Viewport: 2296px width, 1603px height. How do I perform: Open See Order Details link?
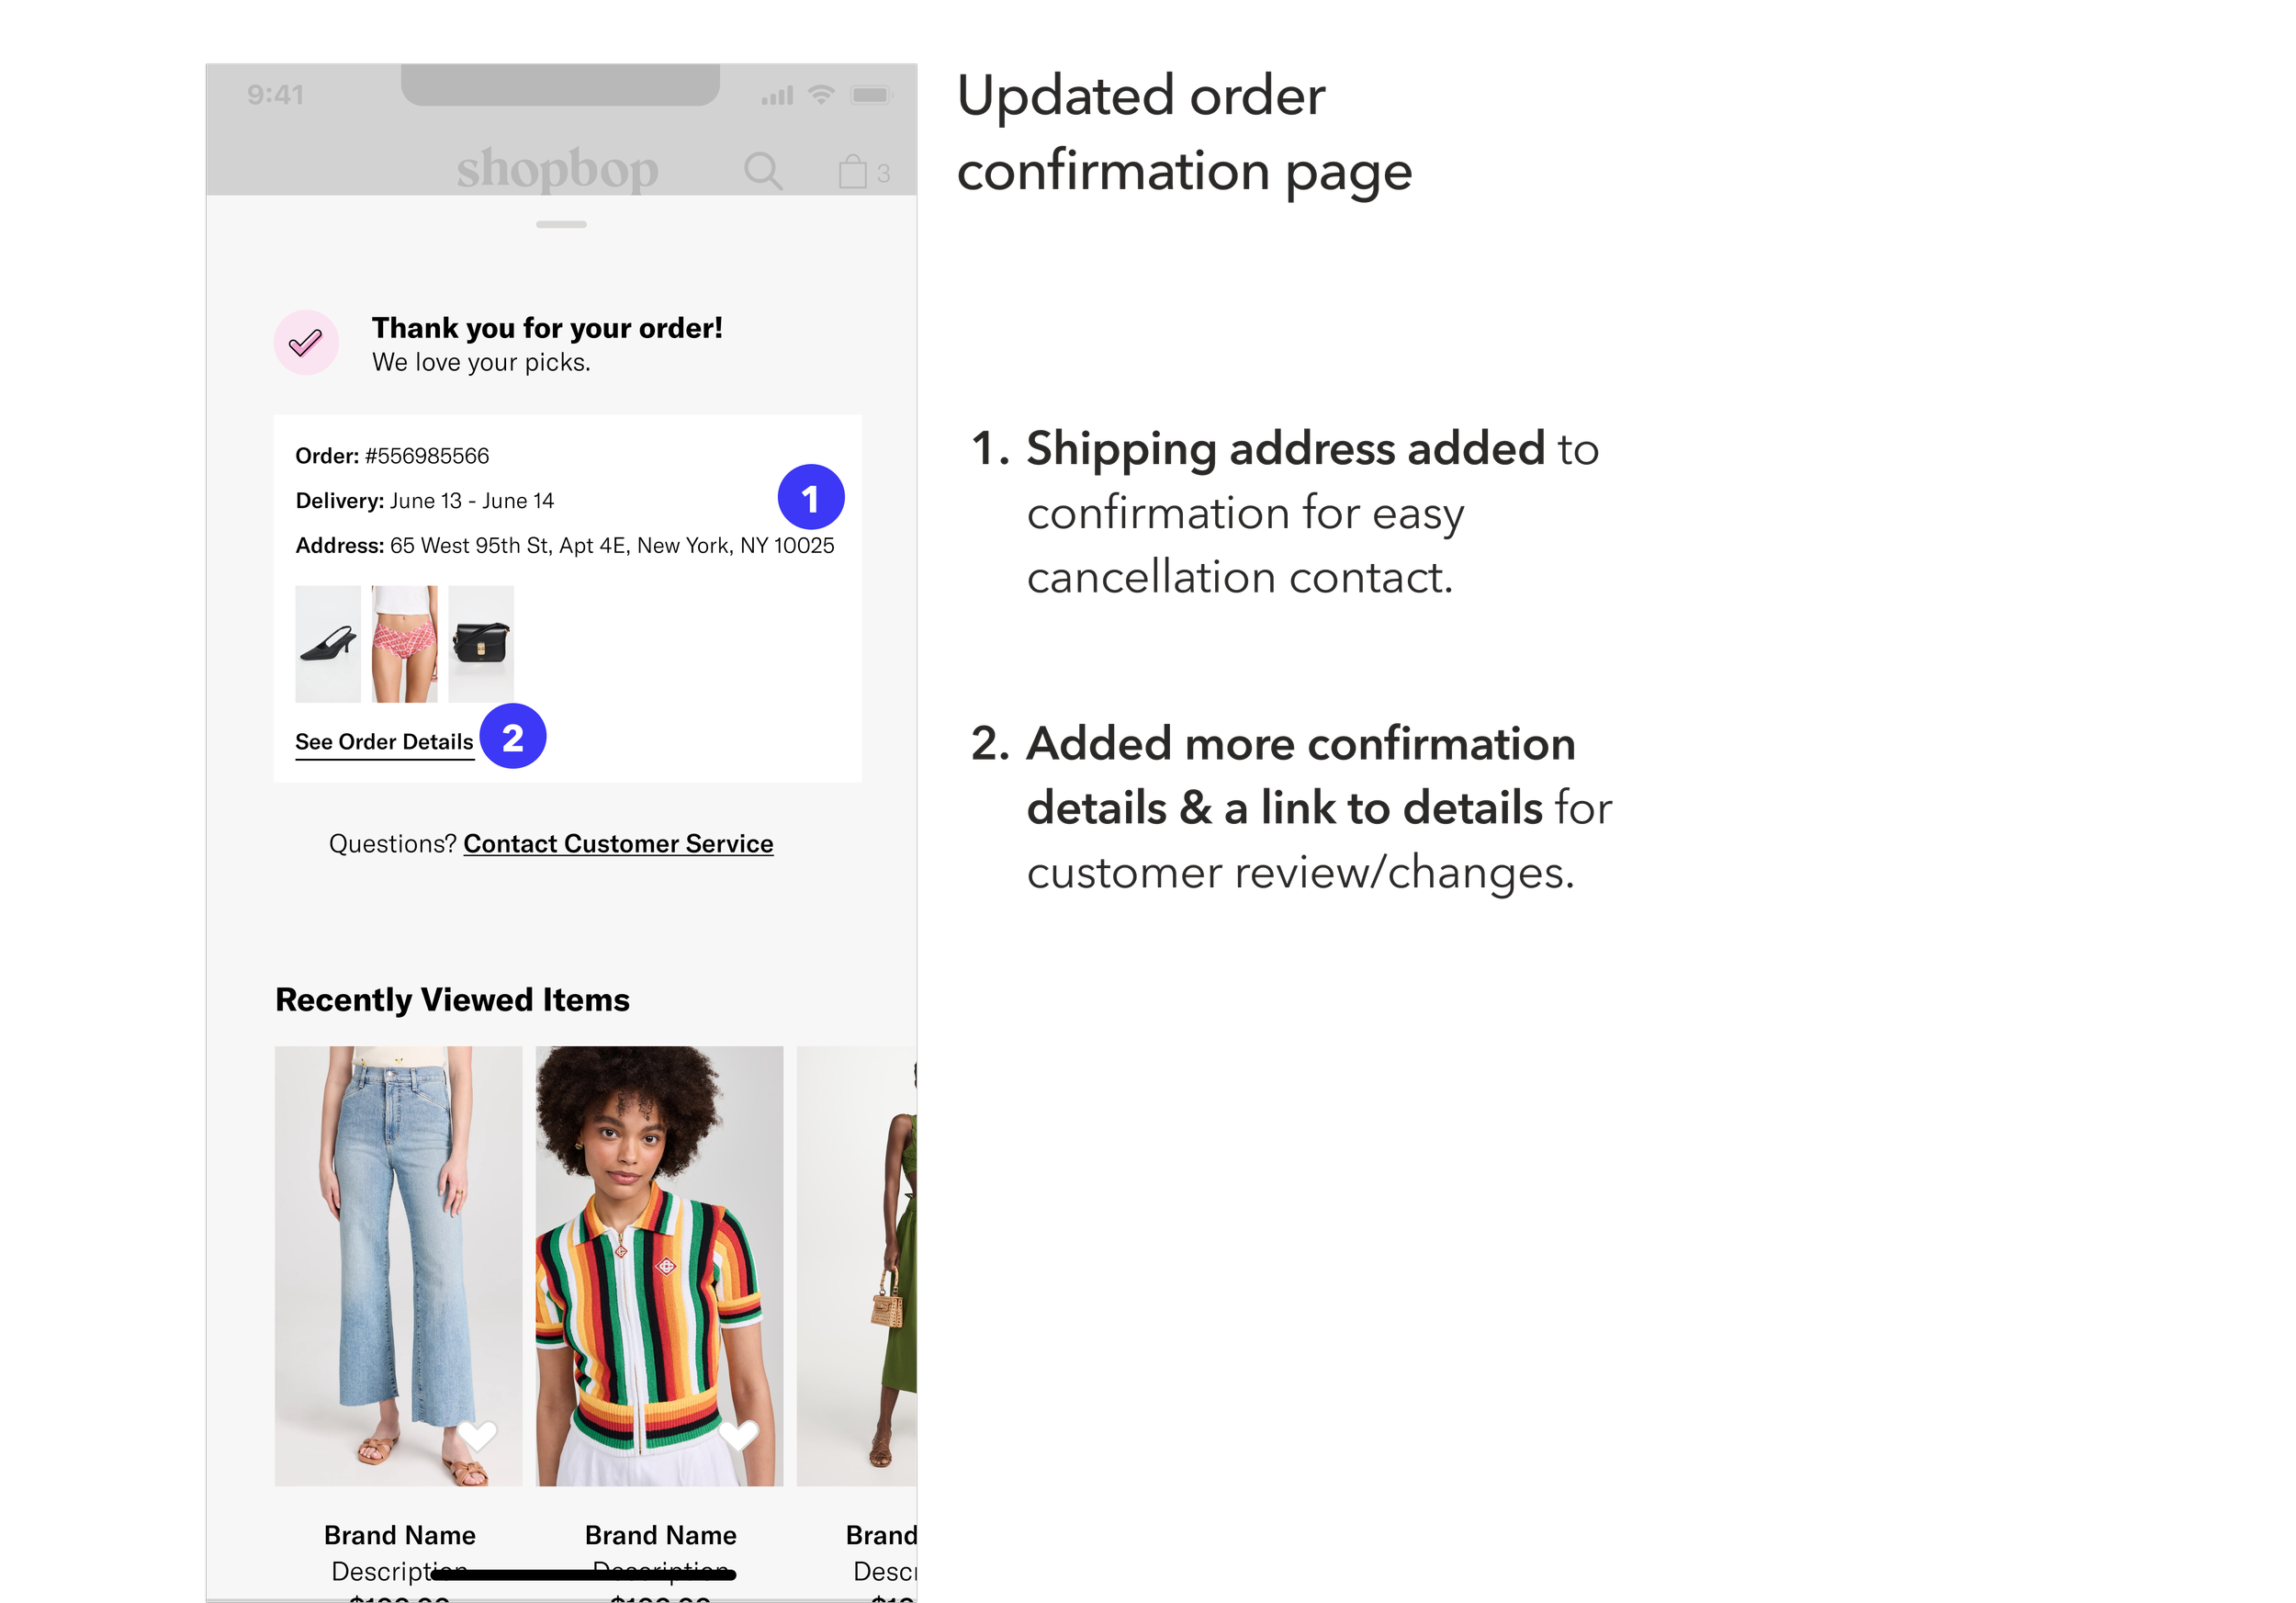pyautogui.click(x=384, y=743)
